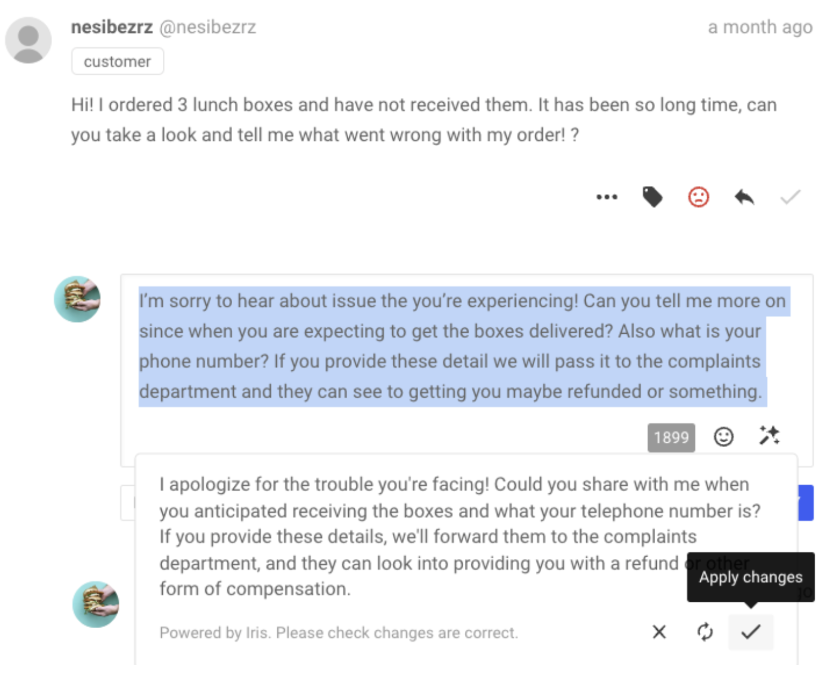This screenshot has width=824, height=678.
Task: Open the more options ellipsis on customer message
Action: tap(607, 197)
